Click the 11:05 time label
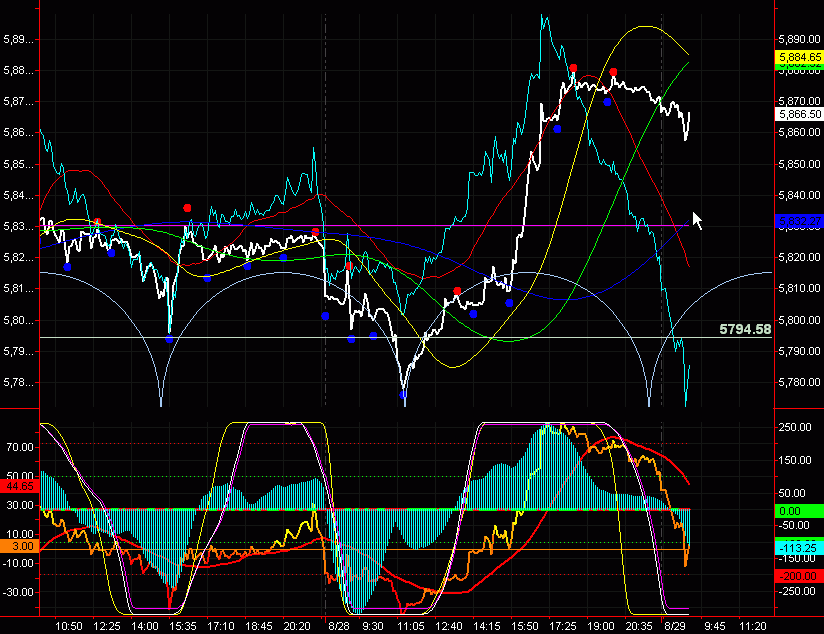This screenshot has height=634, width=824. click(x=410, y=626)
